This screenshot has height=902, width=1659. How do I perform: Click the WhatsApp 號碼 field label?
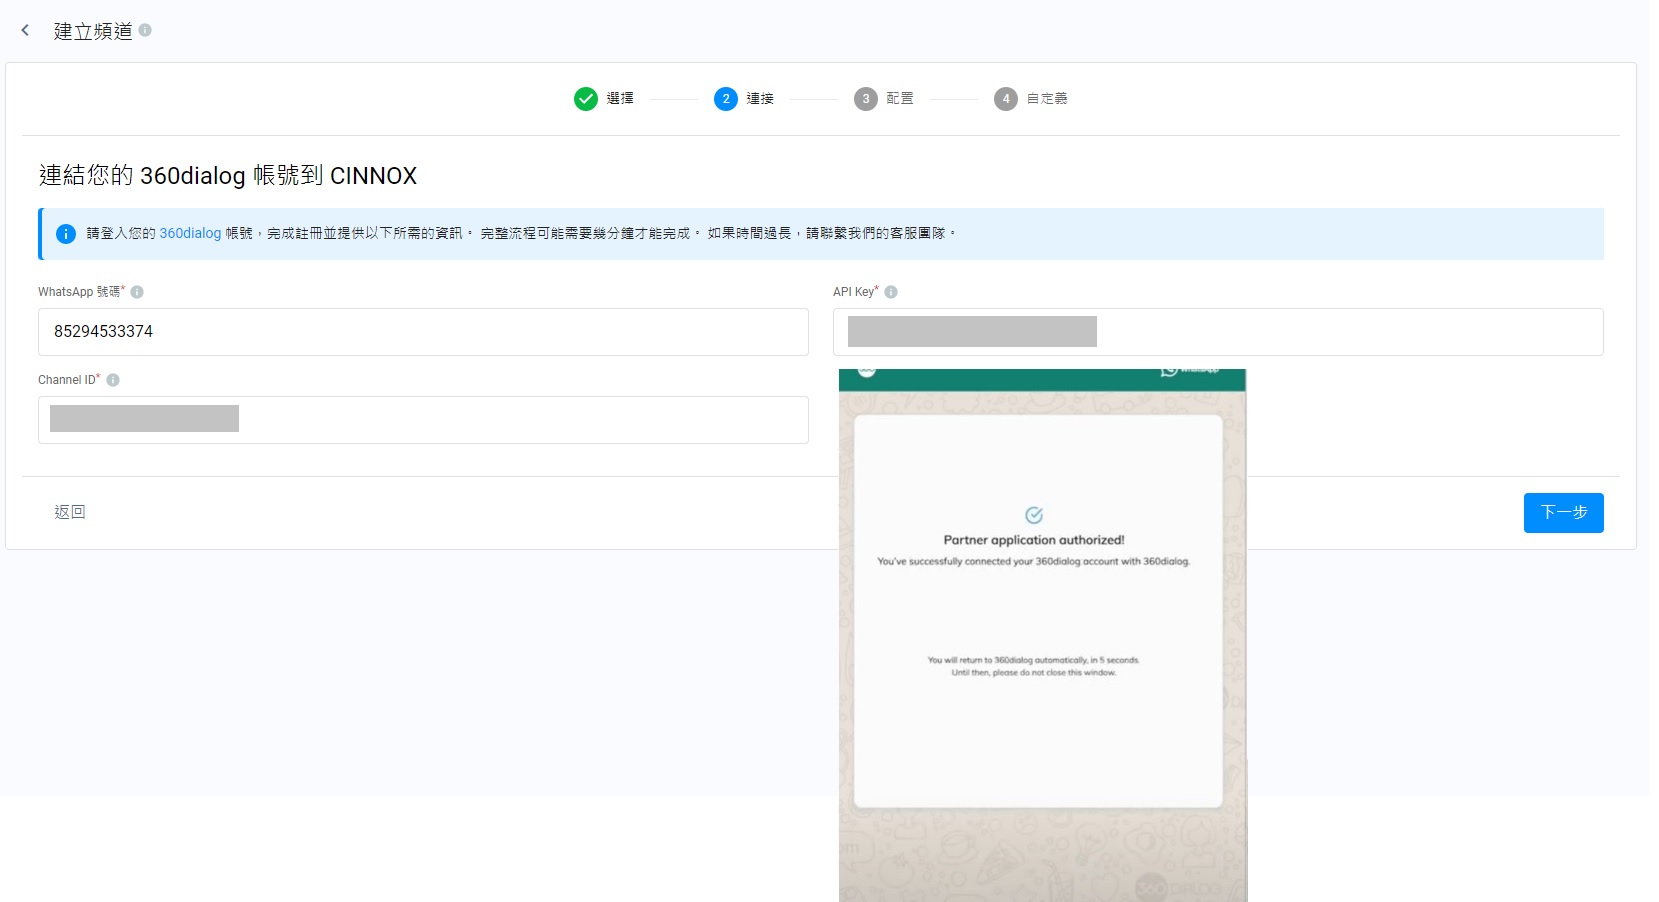tap(81, 292)
